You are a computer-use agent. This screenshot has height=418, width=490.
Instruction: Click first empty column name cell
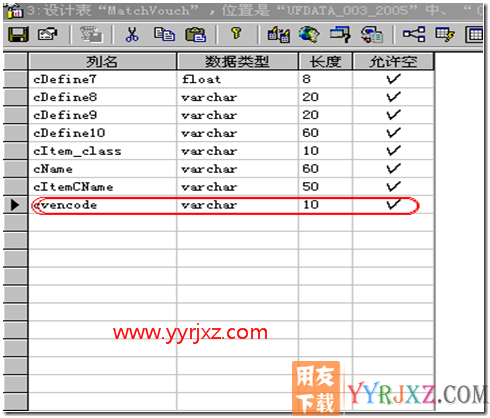click(x=103, y=223)
